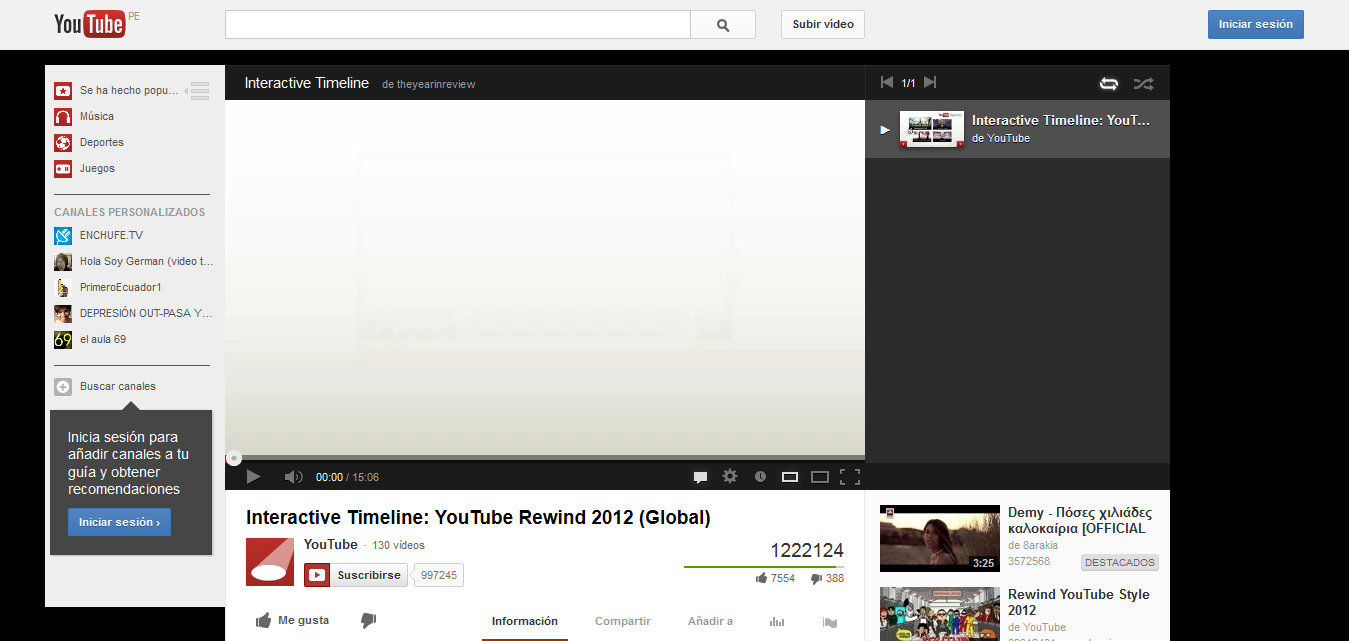The width and height of the screenshot is (1349, 641).
Task: Click the YouTube channel spotlight avatar
Action: (x=270, y=562)
